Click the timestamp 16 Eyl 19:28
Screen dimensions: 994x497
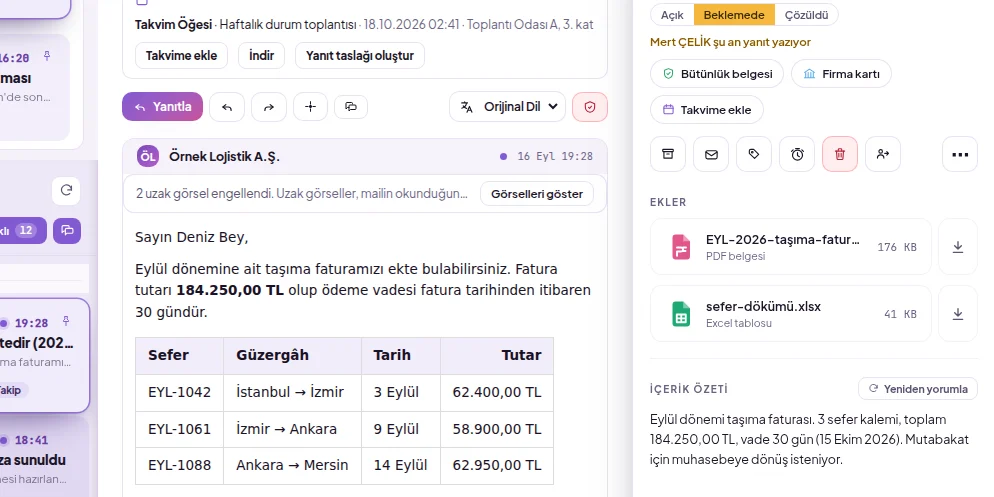555,157
